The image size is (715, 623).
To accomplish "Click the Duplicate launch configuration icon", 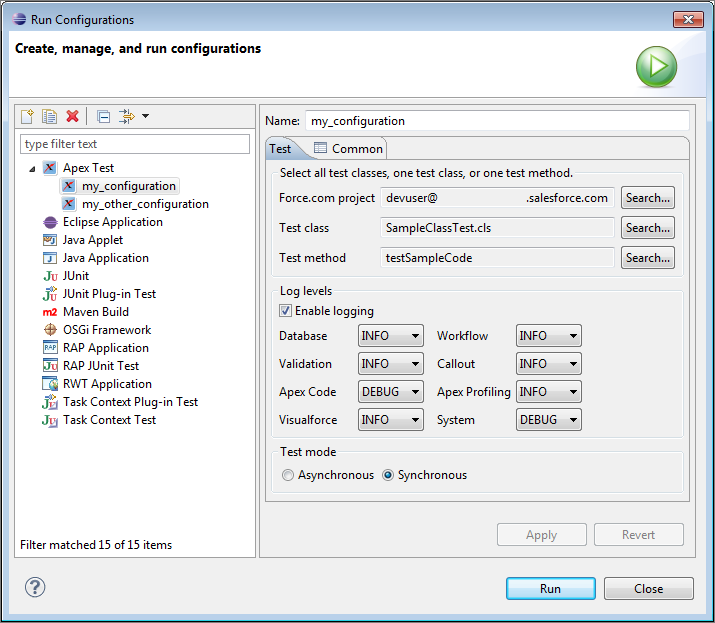I will click(49, 116).
